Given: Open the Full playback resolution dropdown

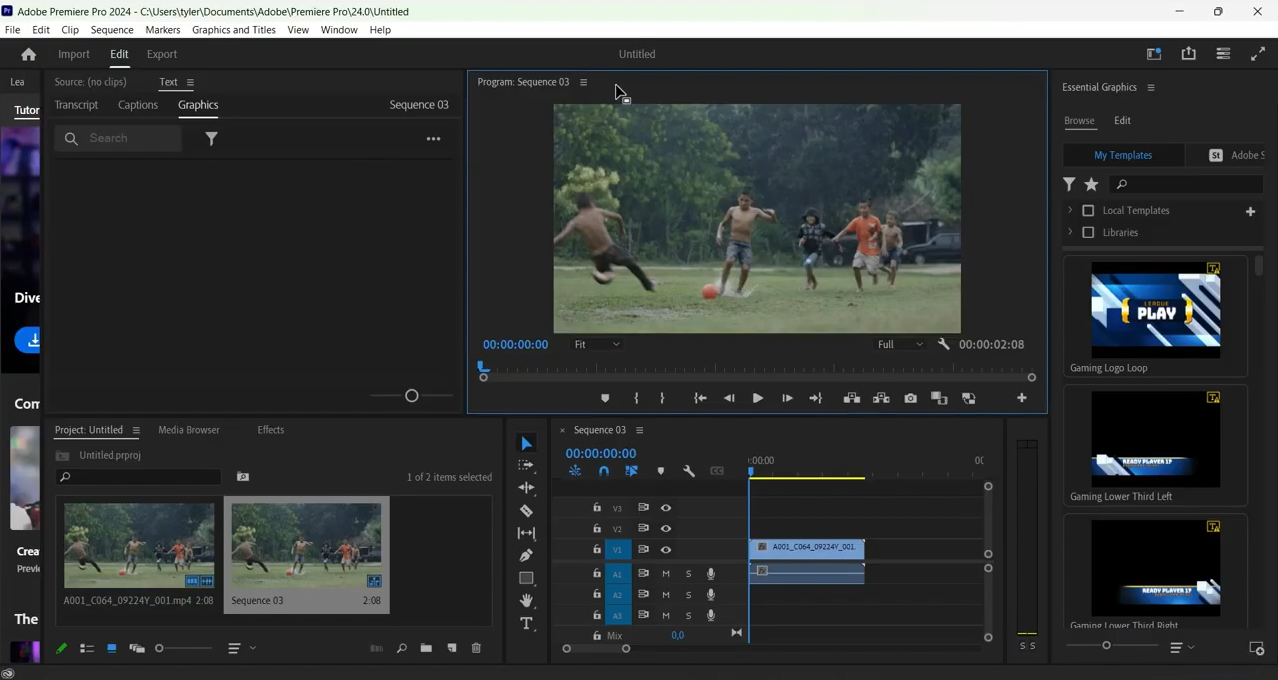Looking at the screenshot, I should [x=898, y=344].
